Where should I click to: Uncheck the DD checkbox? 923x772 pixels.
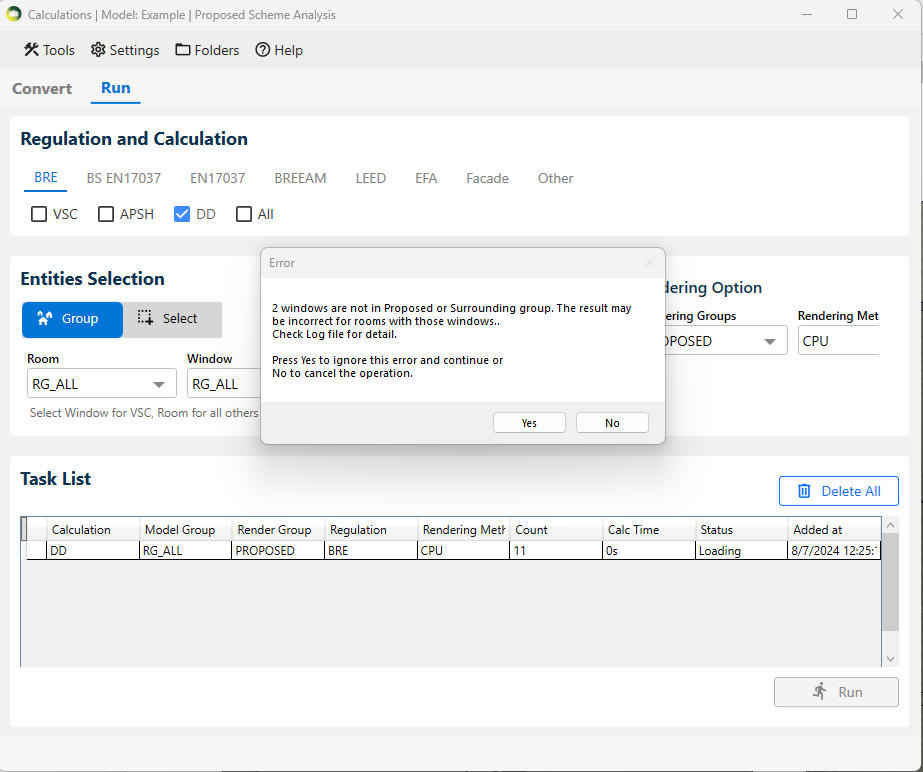(182, 214)
